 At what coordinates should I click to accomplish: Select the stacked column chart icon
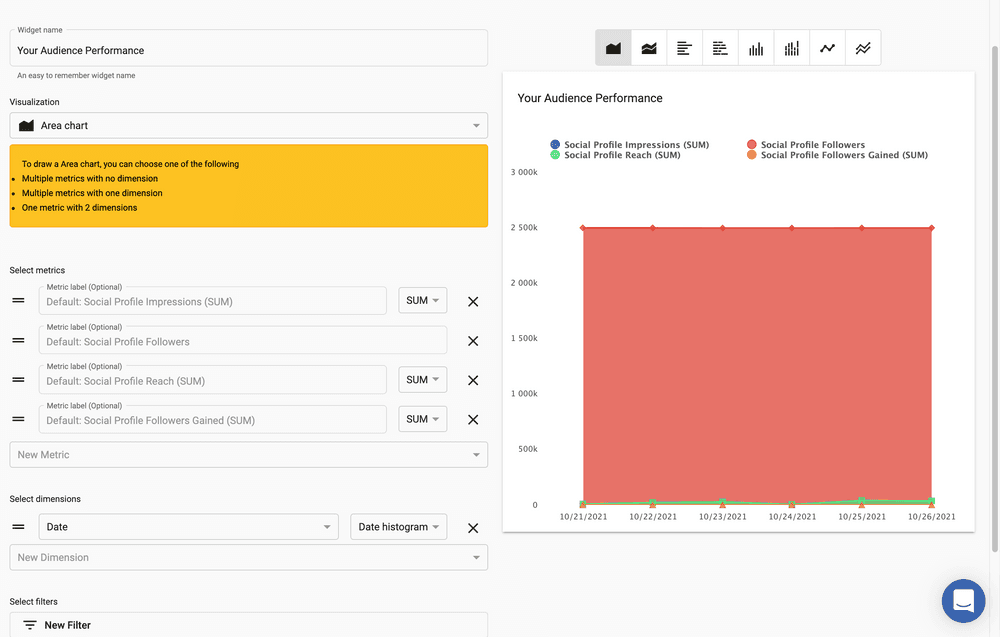coord(791,48)
